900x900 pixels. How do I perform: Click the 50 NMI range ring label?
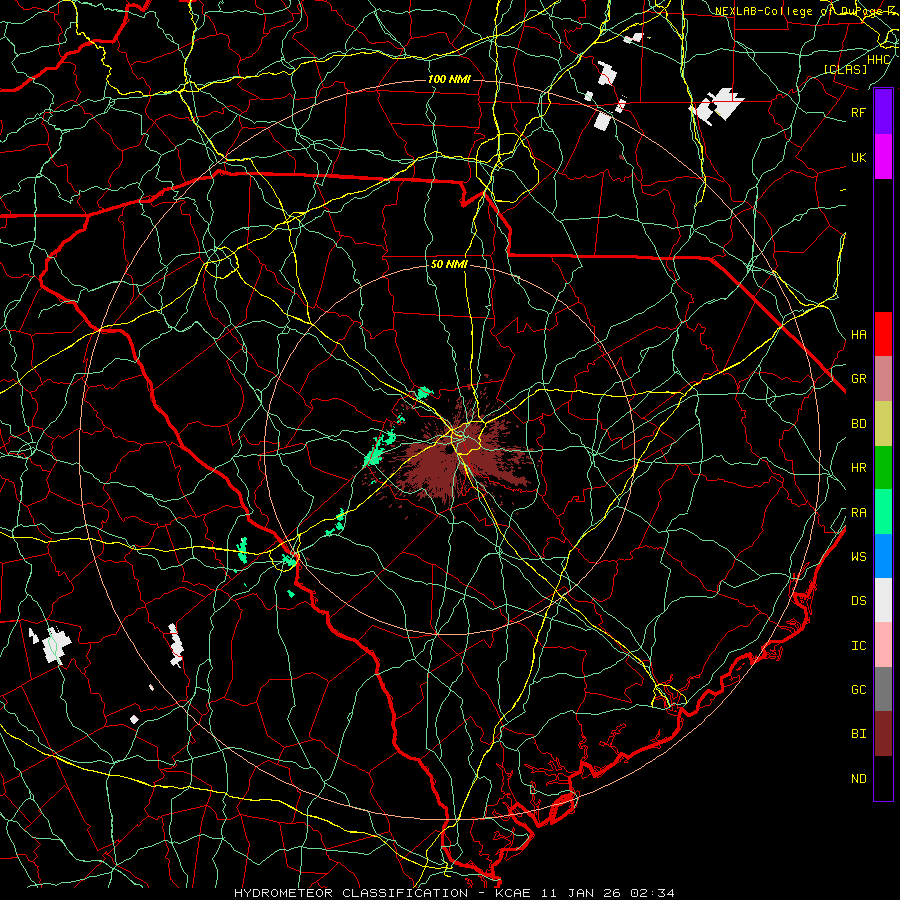click(449, 264)
